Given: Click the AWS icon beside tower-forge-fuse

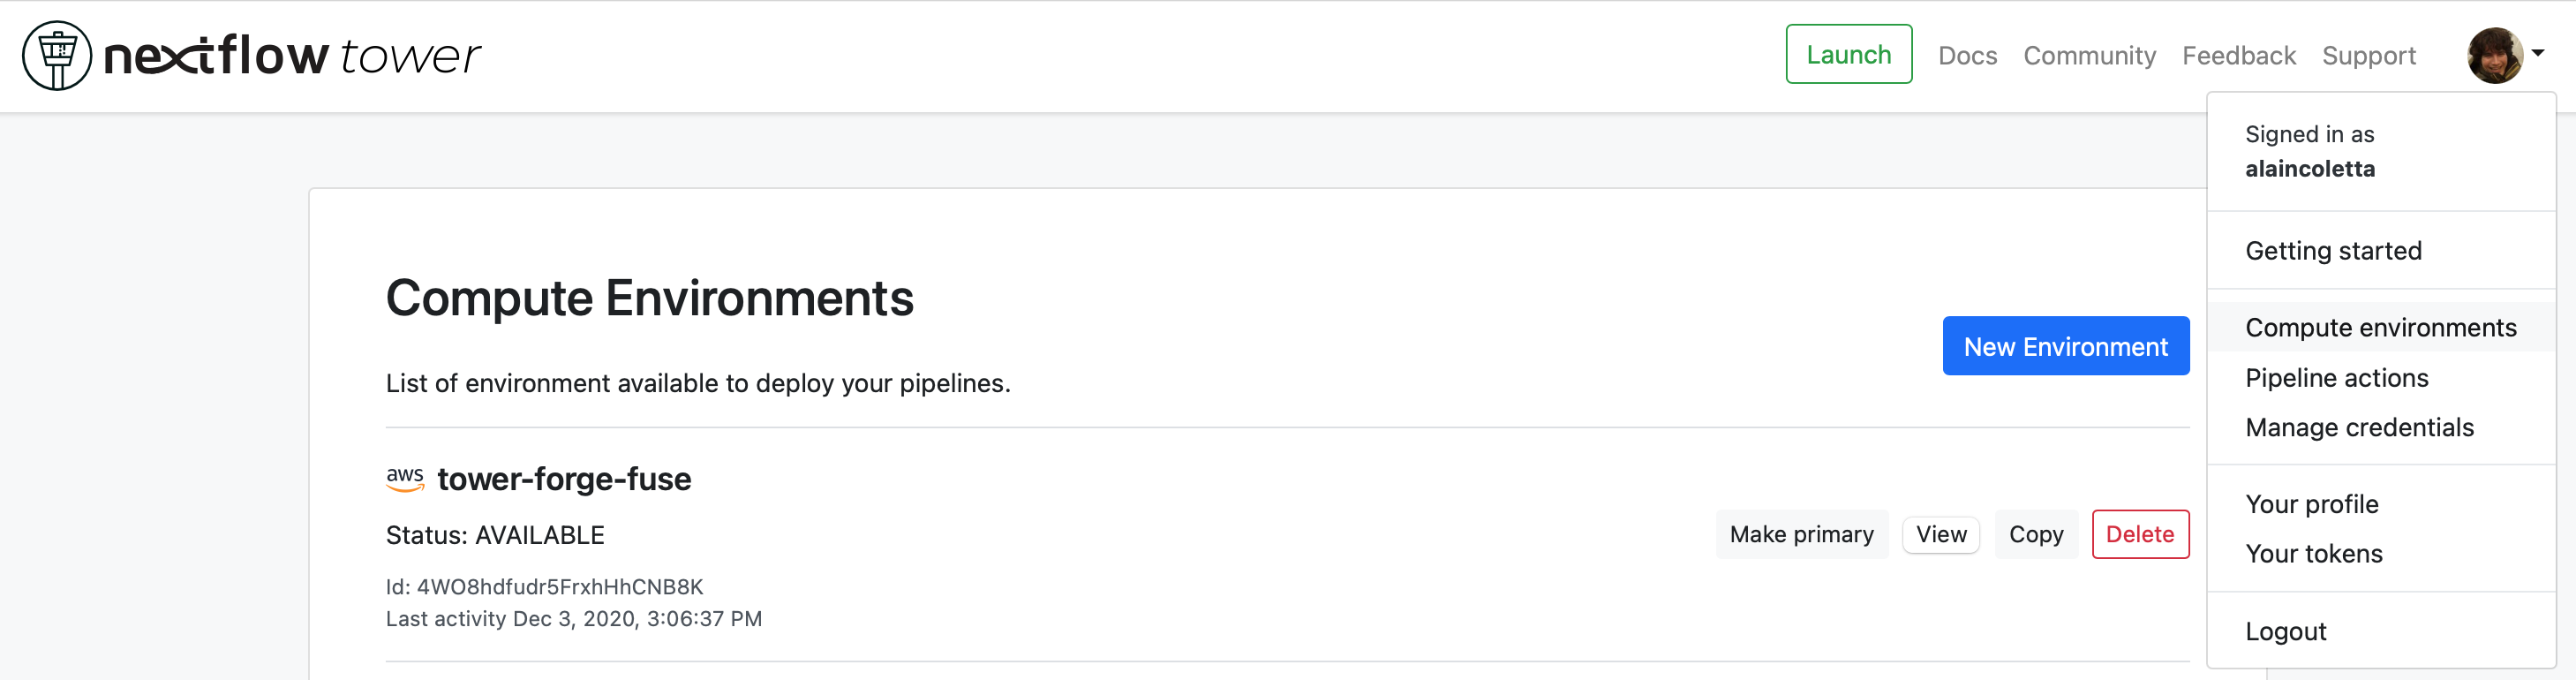Looking at the screenshot, I should tap(405, 479).
